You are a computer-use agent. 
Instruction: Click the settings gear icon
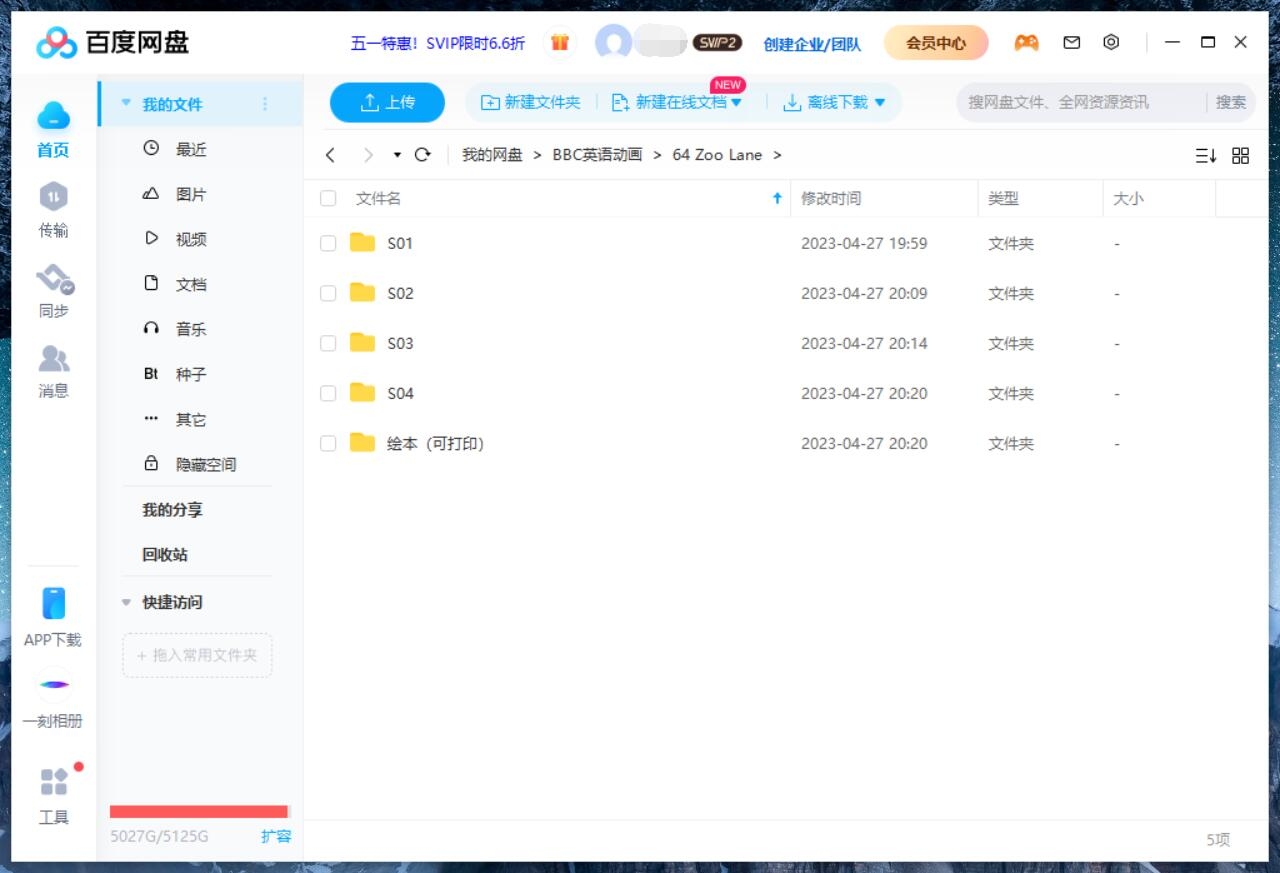[1111, 42]
